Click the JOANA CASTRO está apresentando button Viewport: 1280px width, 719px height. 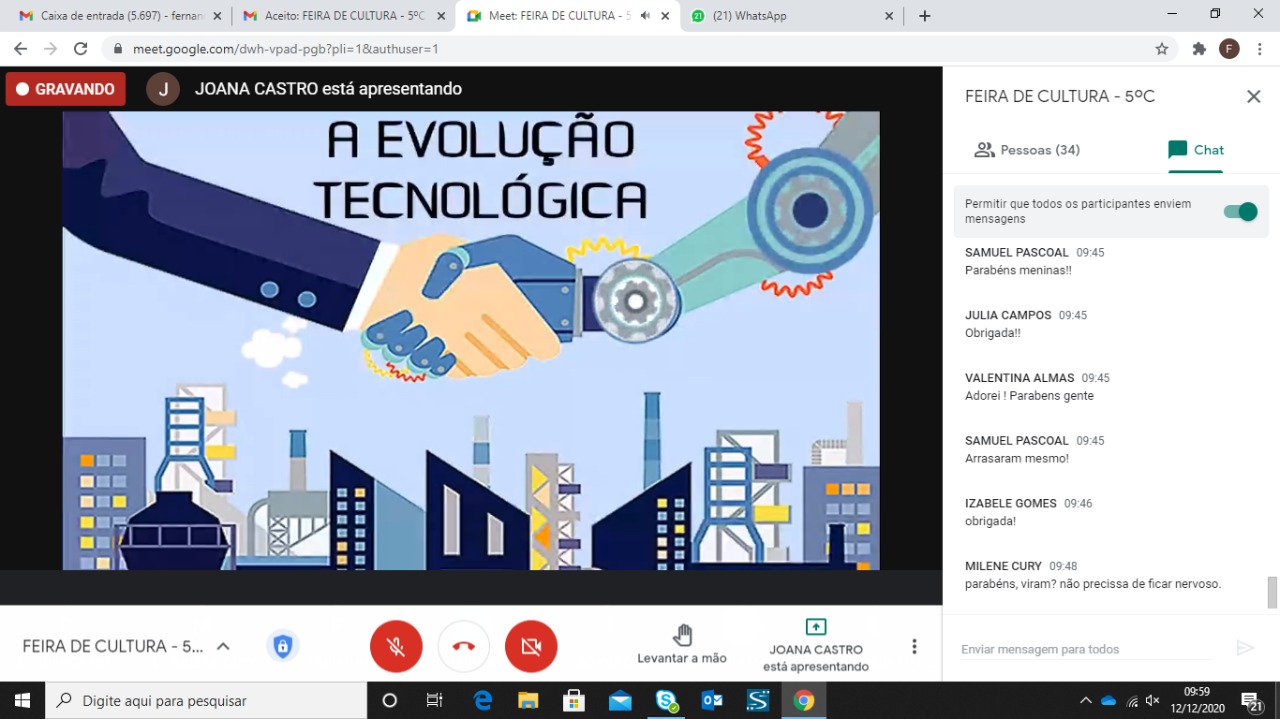pos(815,645)
